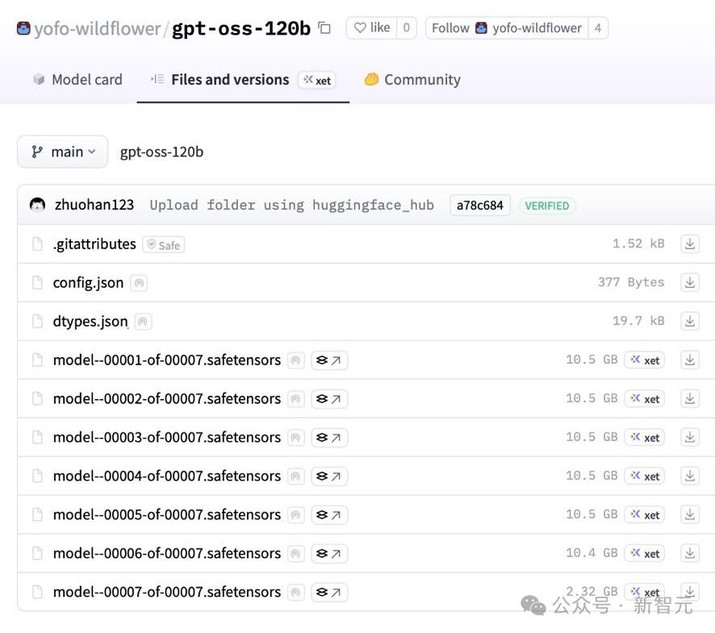
Task: Open the yofo-wildflower owner link in title
Action: pyautogui.click(x=97, y=29)
